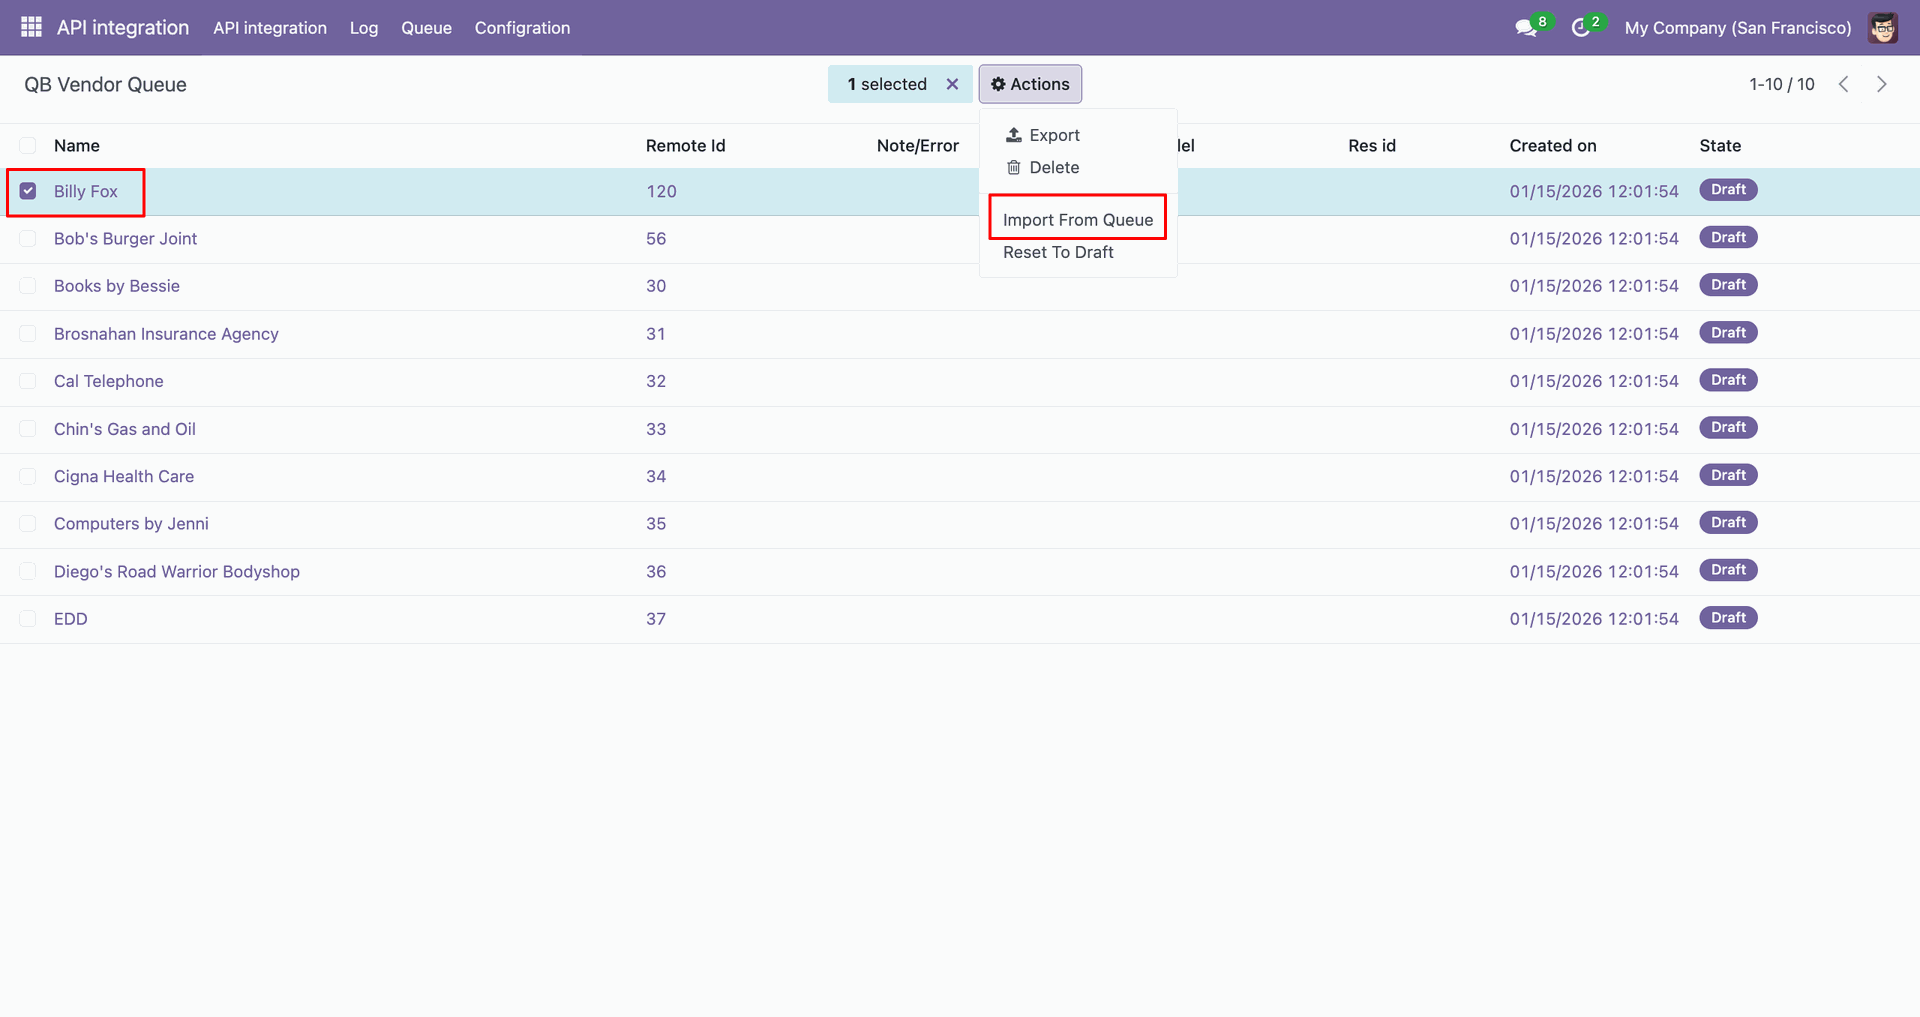Choose Reset To Draft action
This screenshot has width=1920, height=1017.
click(x=1058, y=252)
